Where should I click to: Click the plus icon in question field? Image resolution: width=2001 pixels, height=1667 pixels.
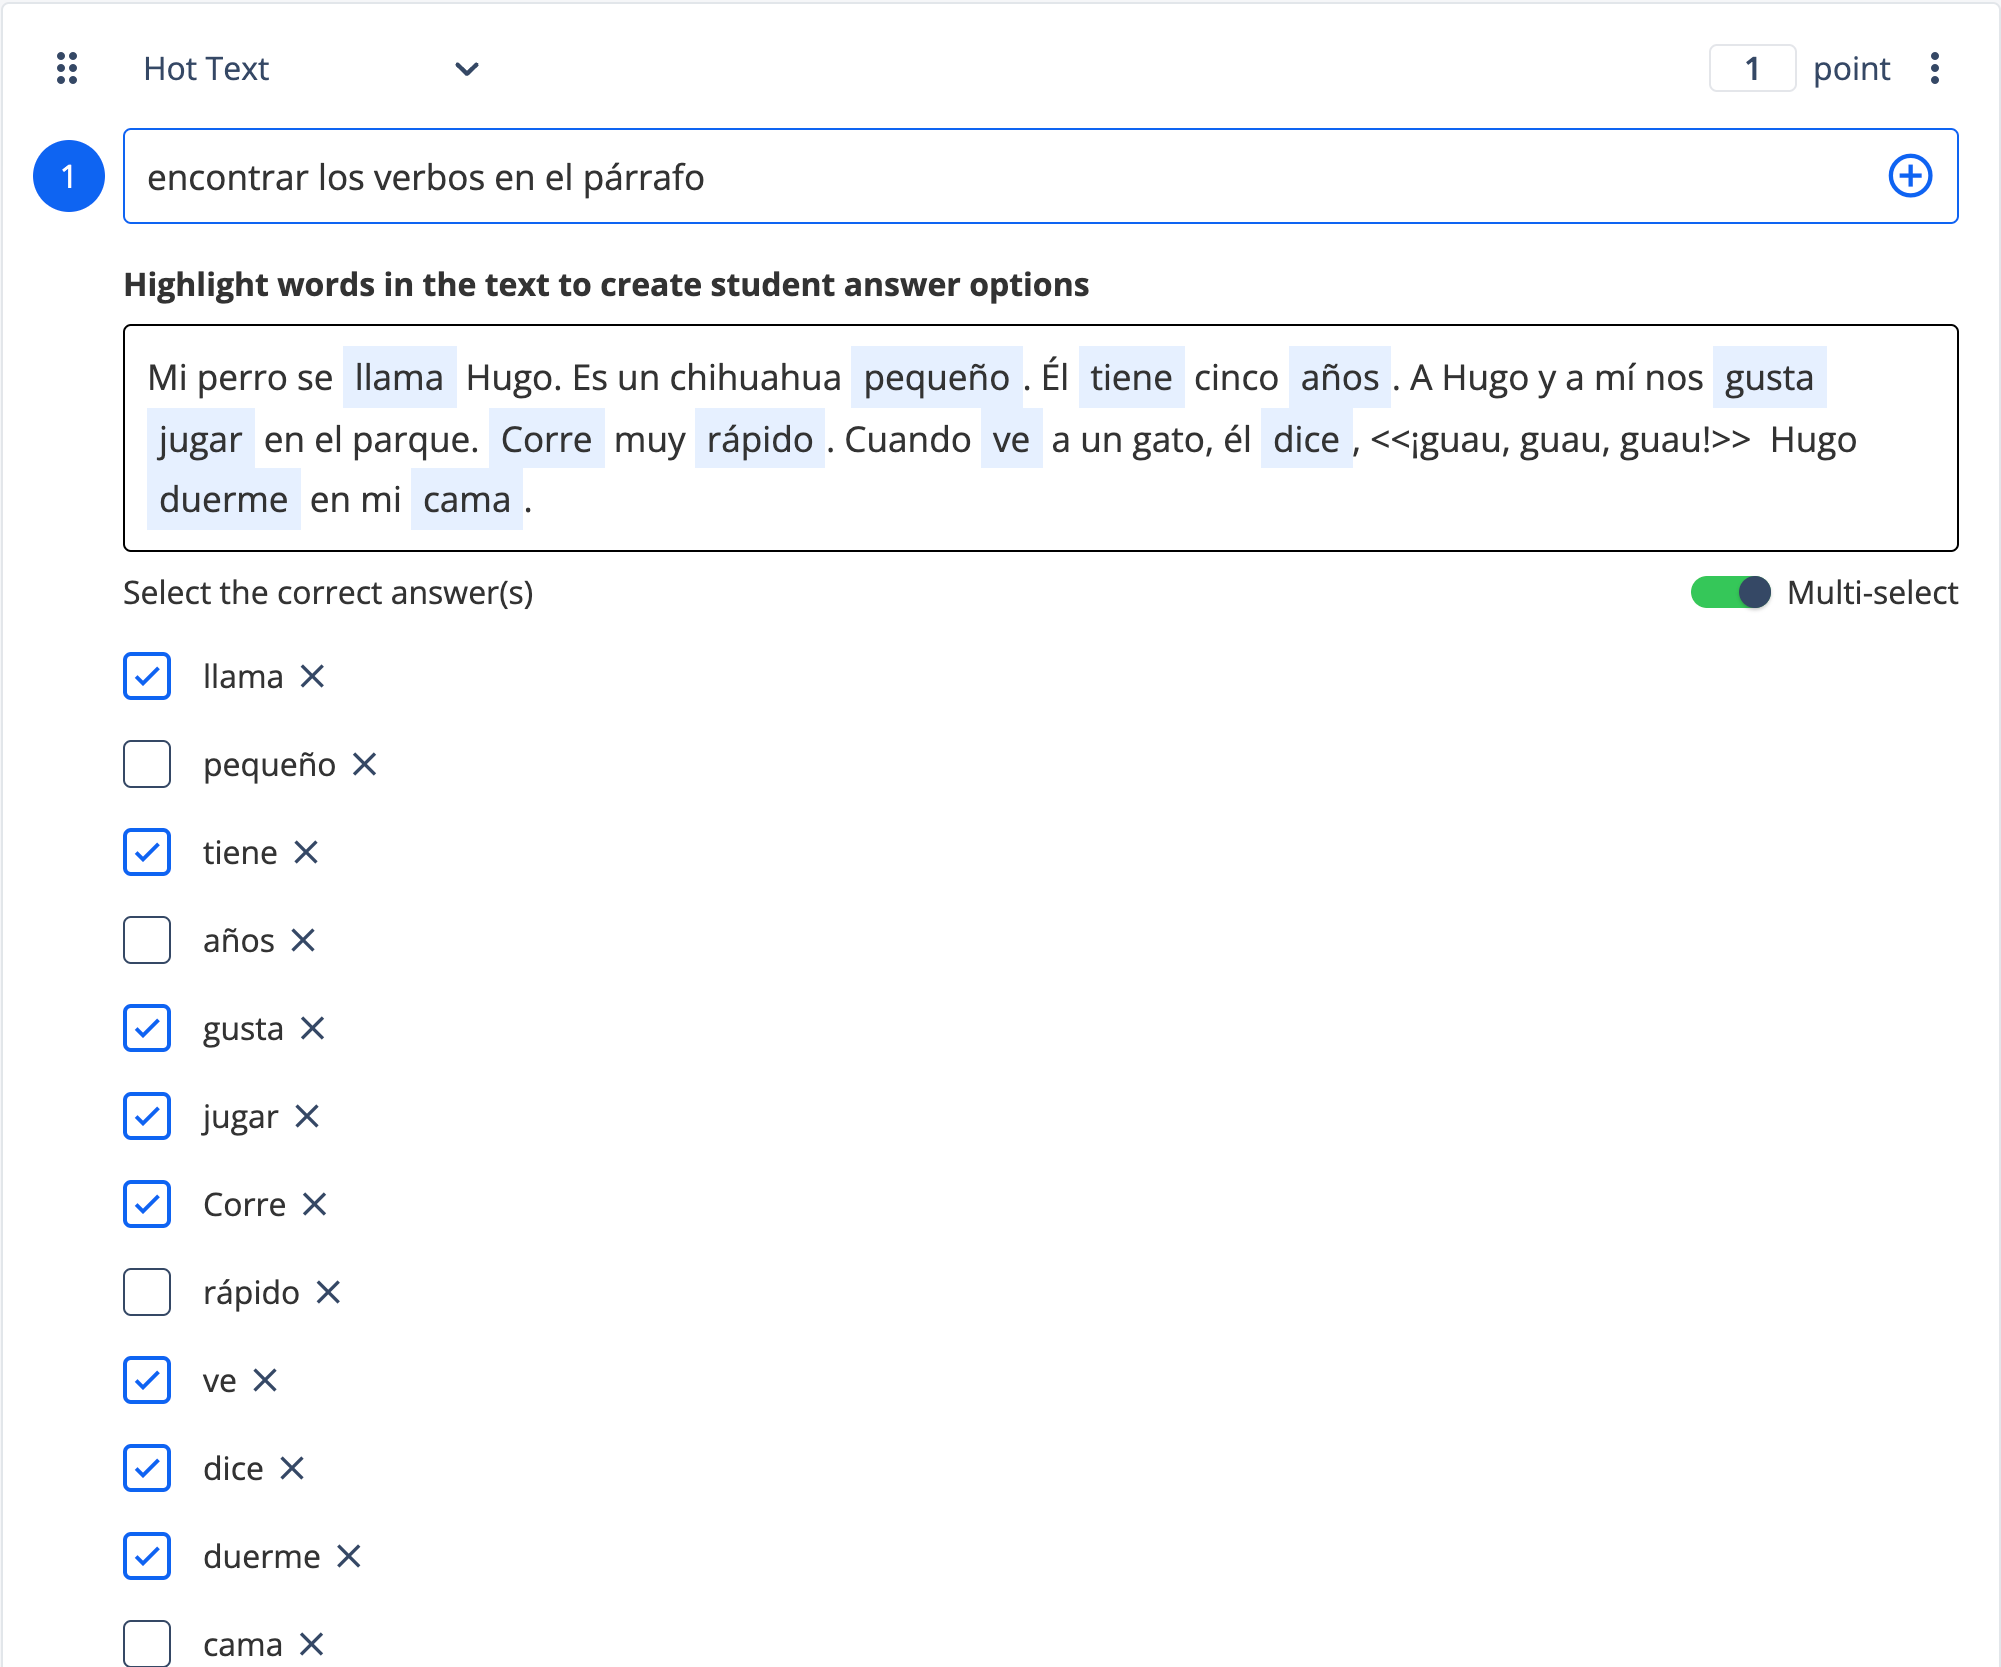[1909, 177]
